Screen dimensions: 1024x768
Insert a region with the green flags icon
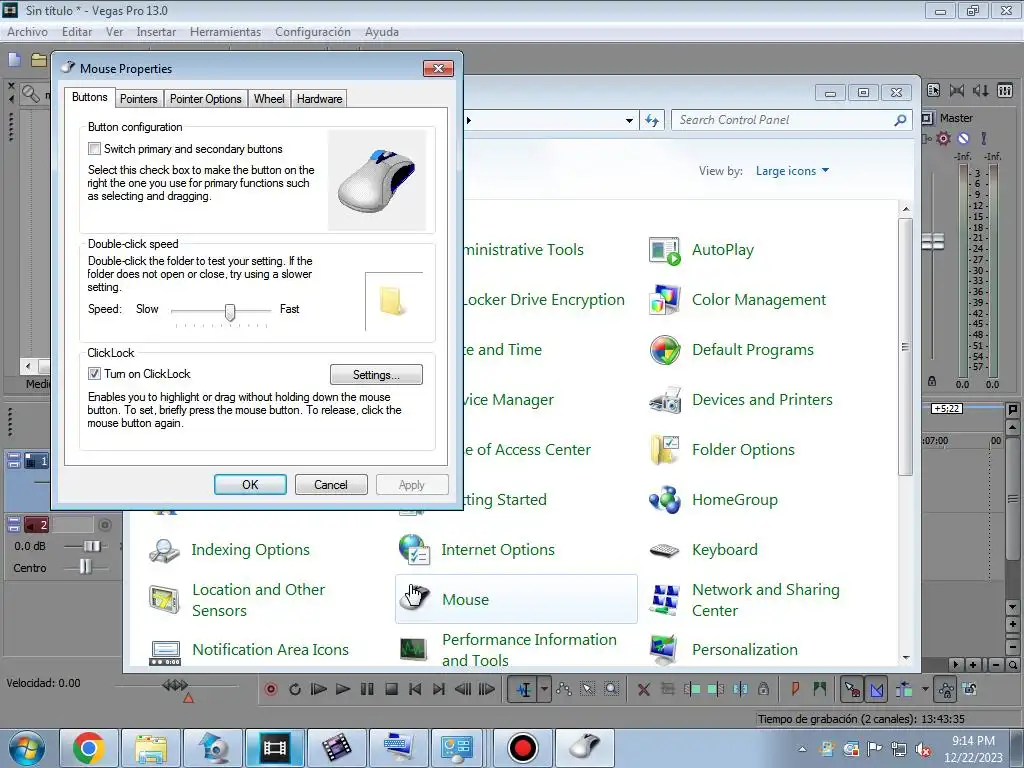[x=820, y=689]
